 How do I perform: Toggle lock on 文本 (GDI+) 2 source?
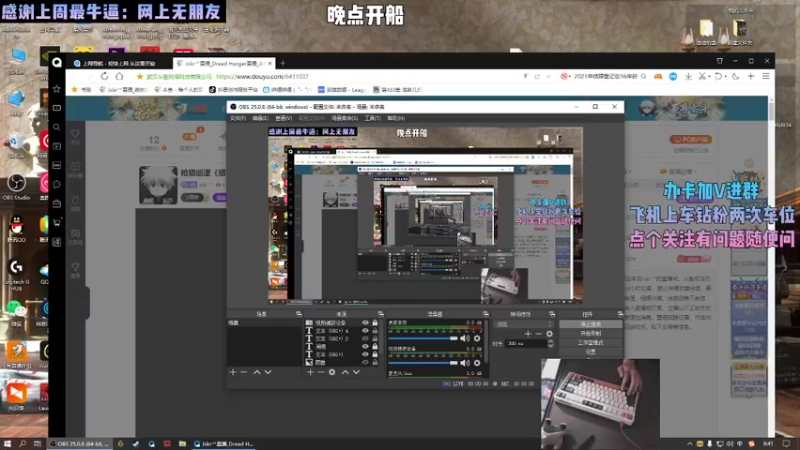coord(375,338)
